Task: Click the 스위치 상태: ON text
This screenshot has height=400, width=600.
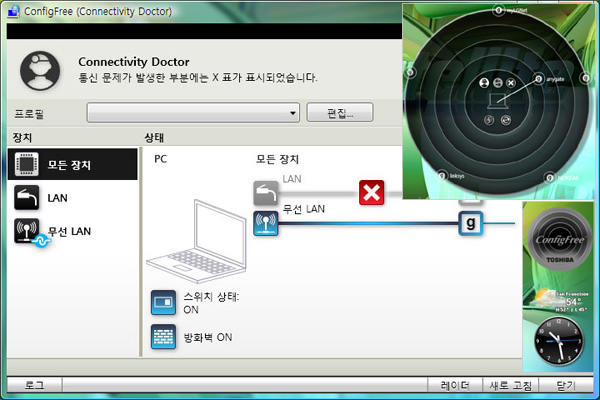Action: pos(211,303)
